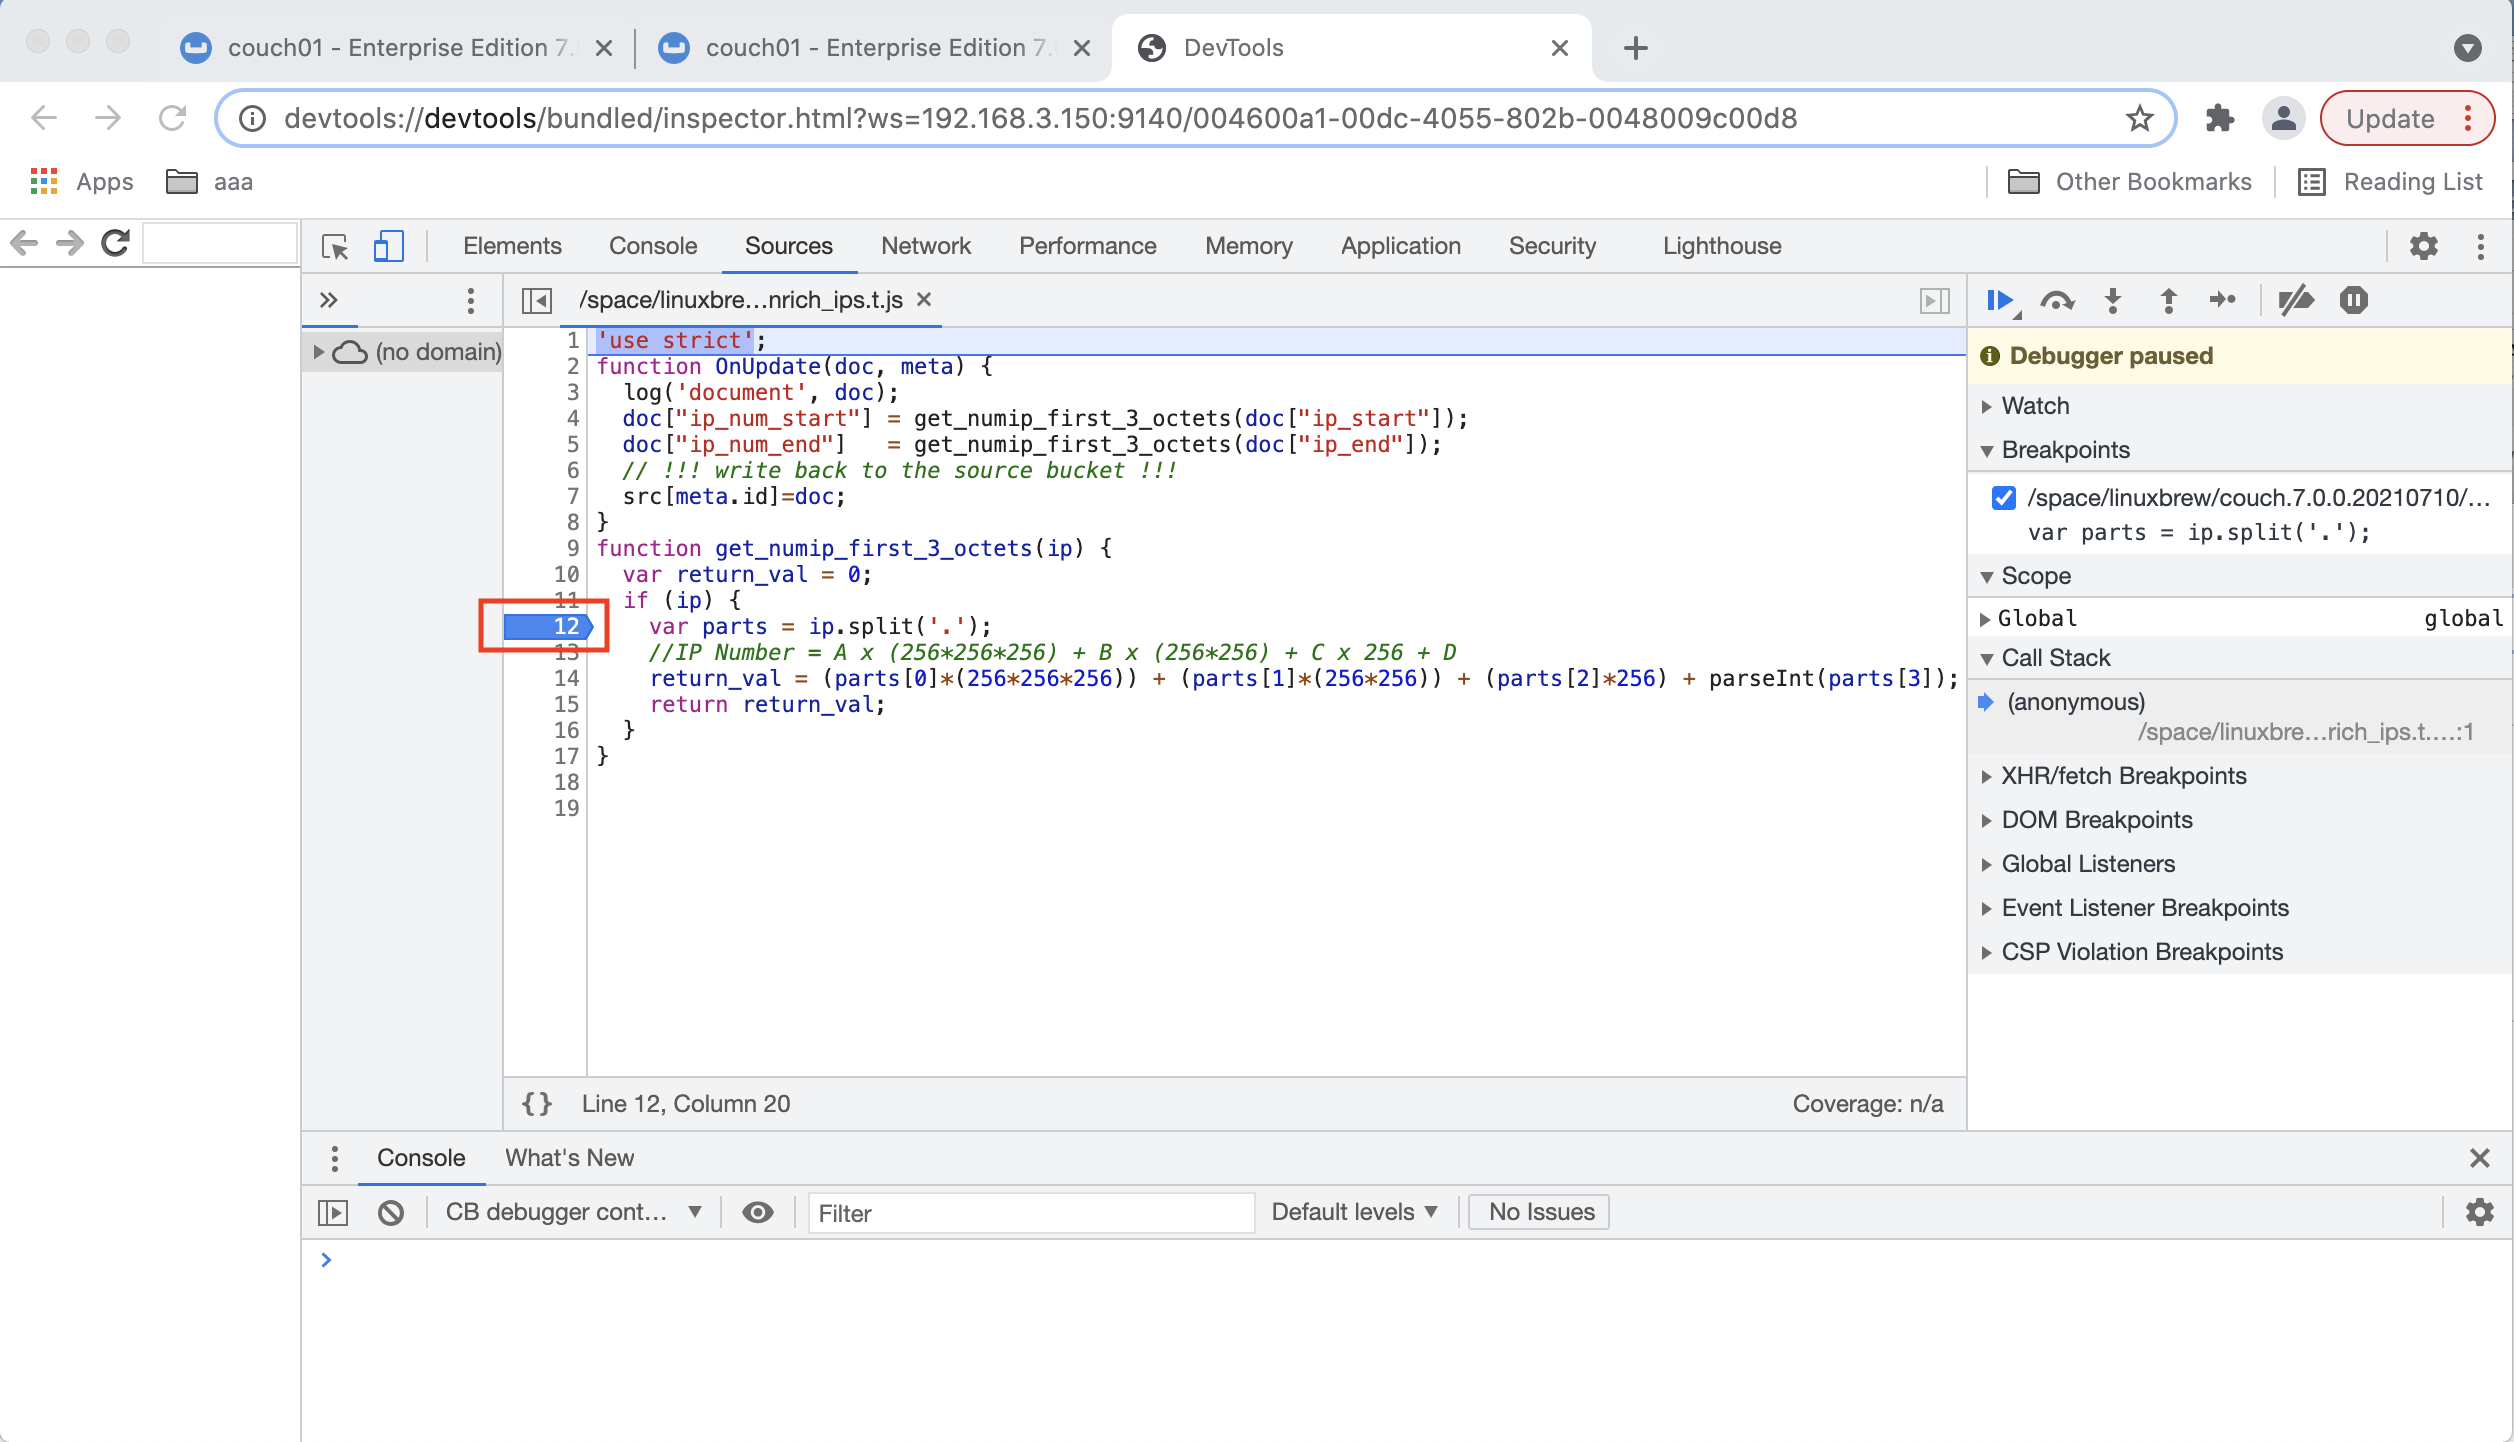This screenshot has height=1442, width=2514.
Task: Click the Step out of current function icon
Action: 2169,299
